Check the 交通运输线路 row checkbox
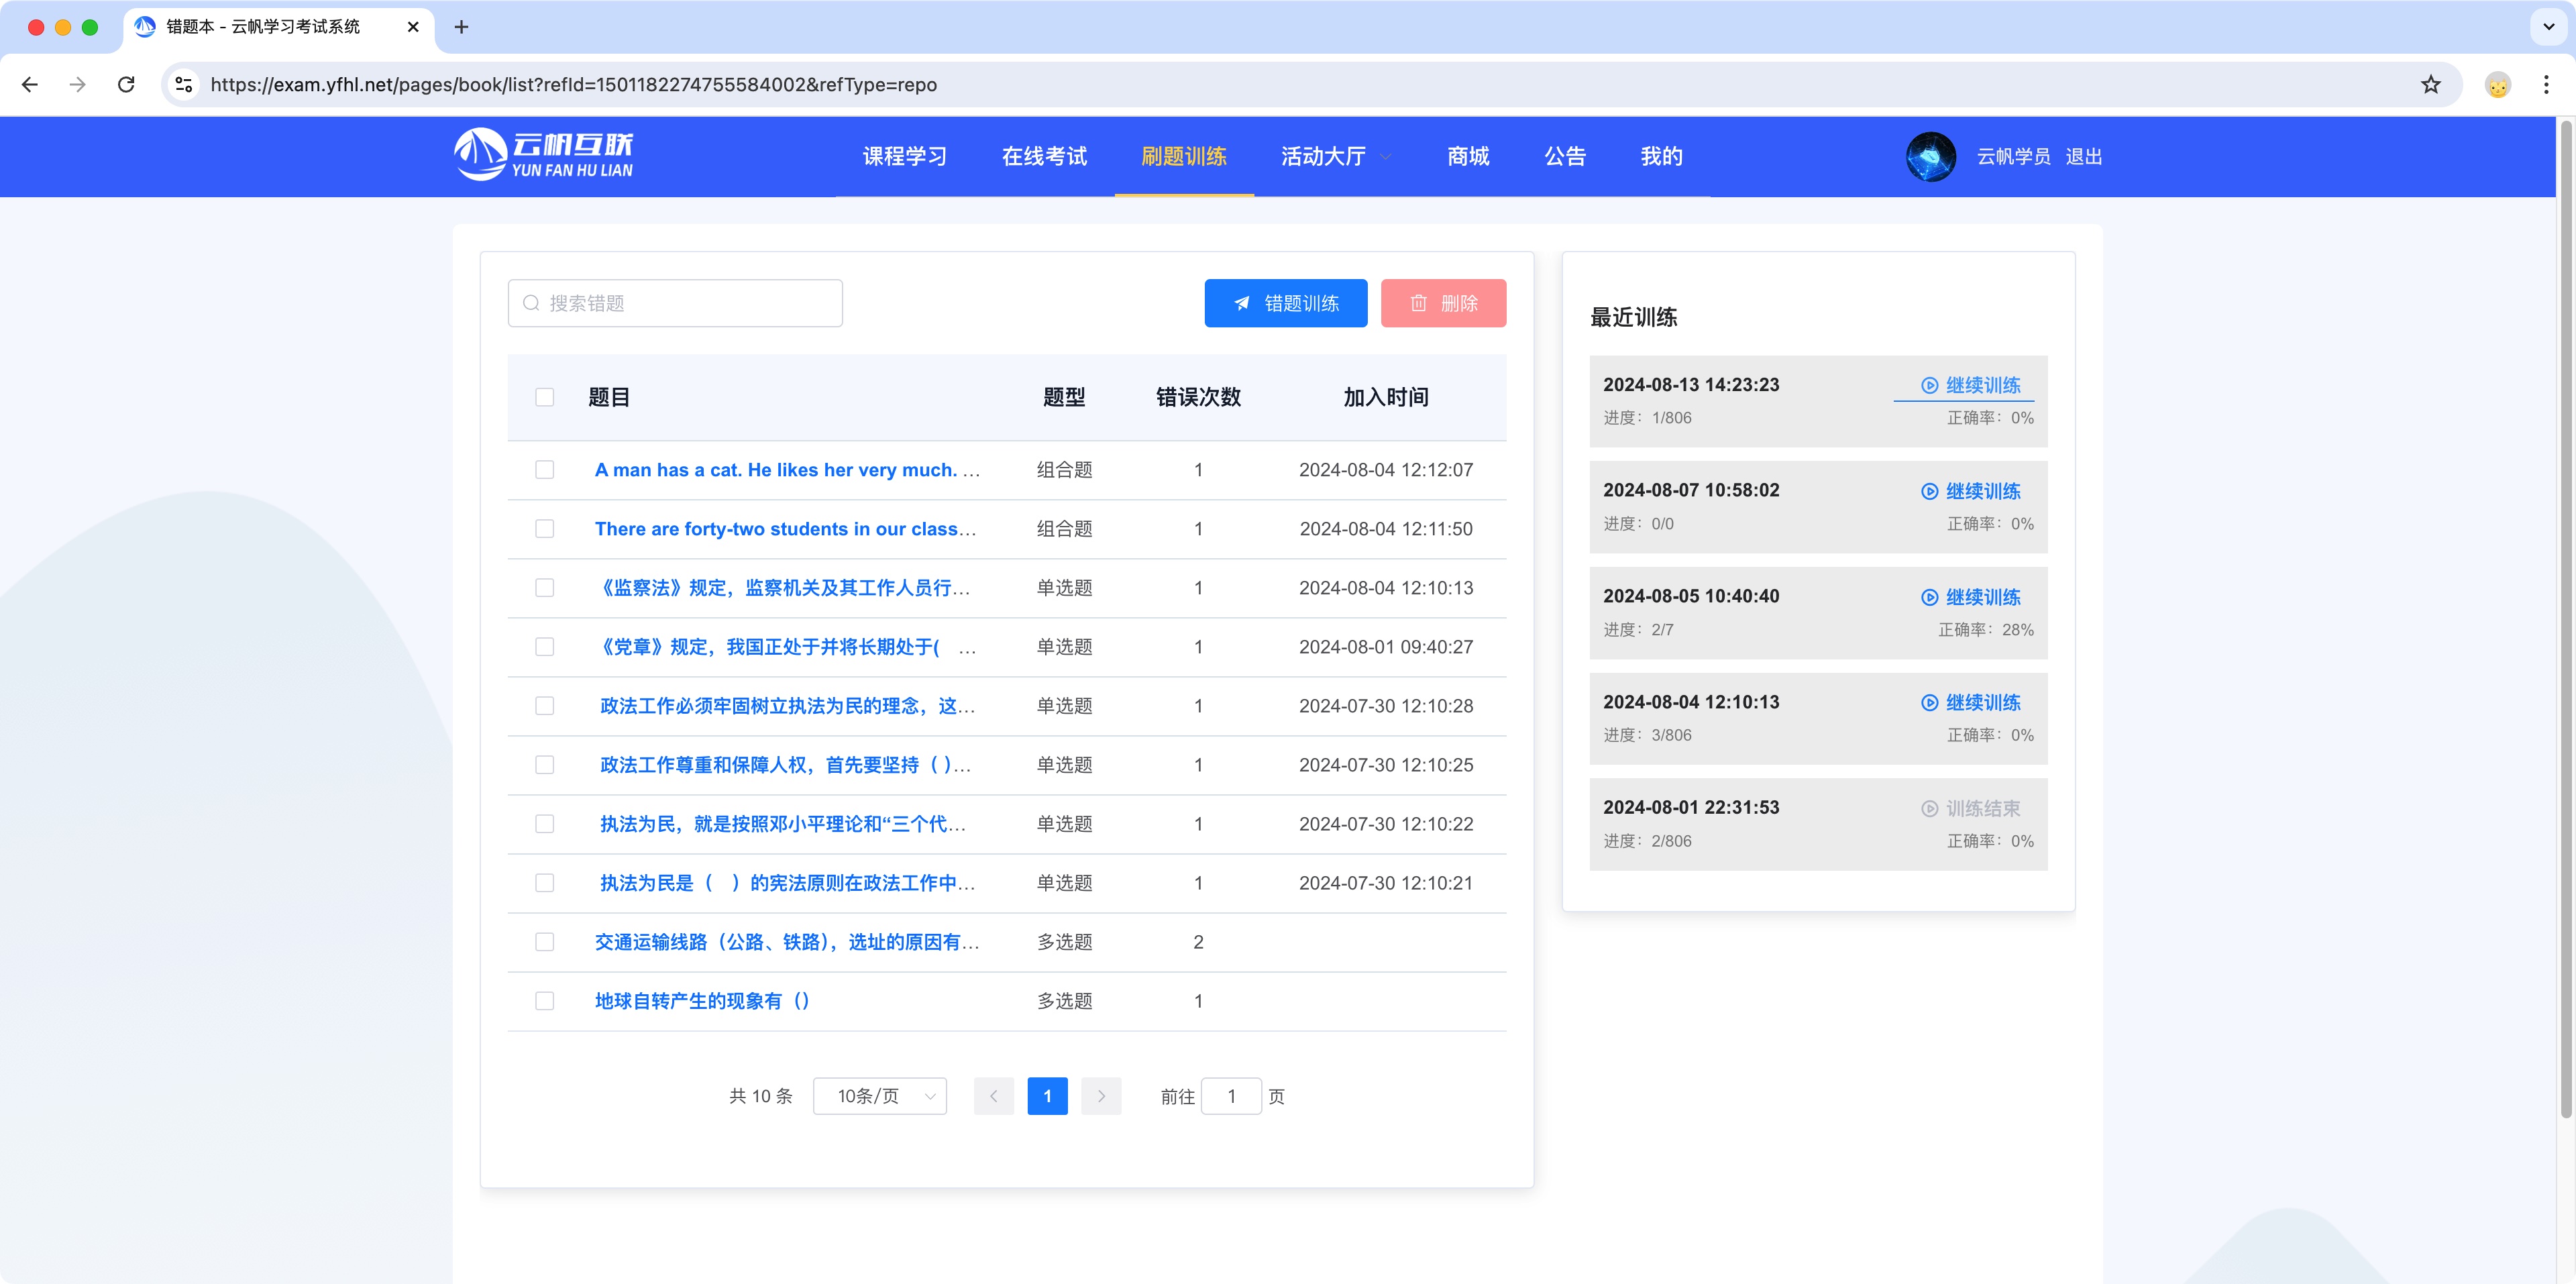Viewport: 2576px width, 1284px height. coord(544,942)
